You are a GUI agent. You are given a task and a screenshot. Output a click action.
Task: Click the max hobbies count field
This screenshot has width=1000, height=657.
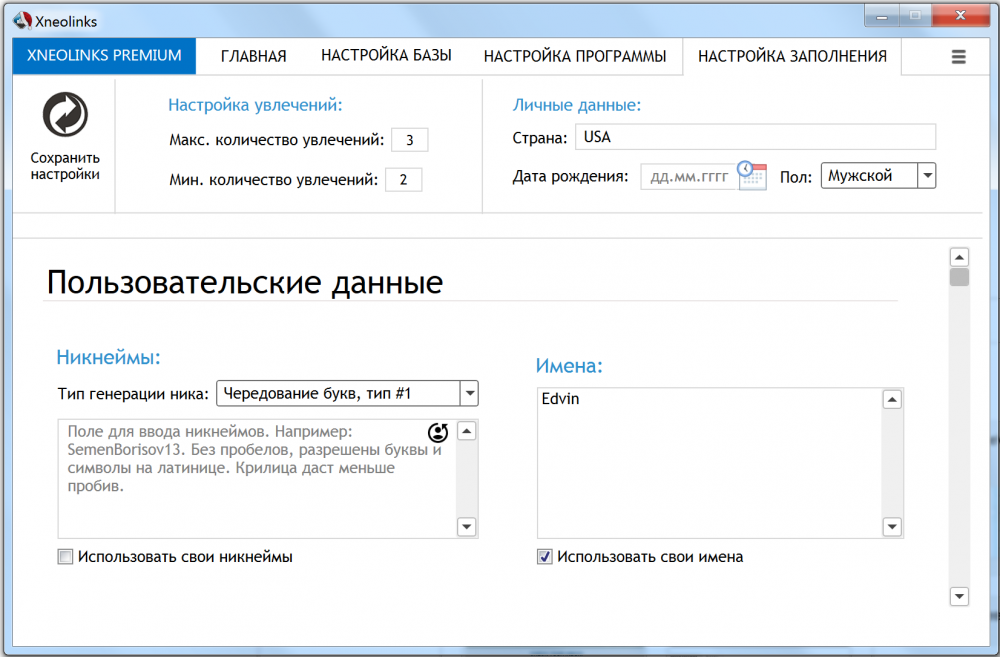tap(409, 140)
